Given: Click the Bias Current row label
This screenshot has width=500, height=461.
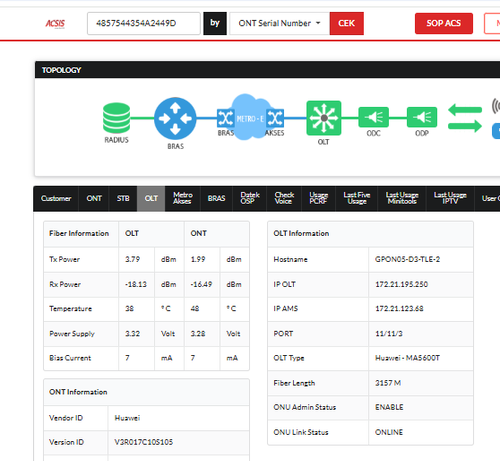Looking at the screenshot, I should coord(70,358).
